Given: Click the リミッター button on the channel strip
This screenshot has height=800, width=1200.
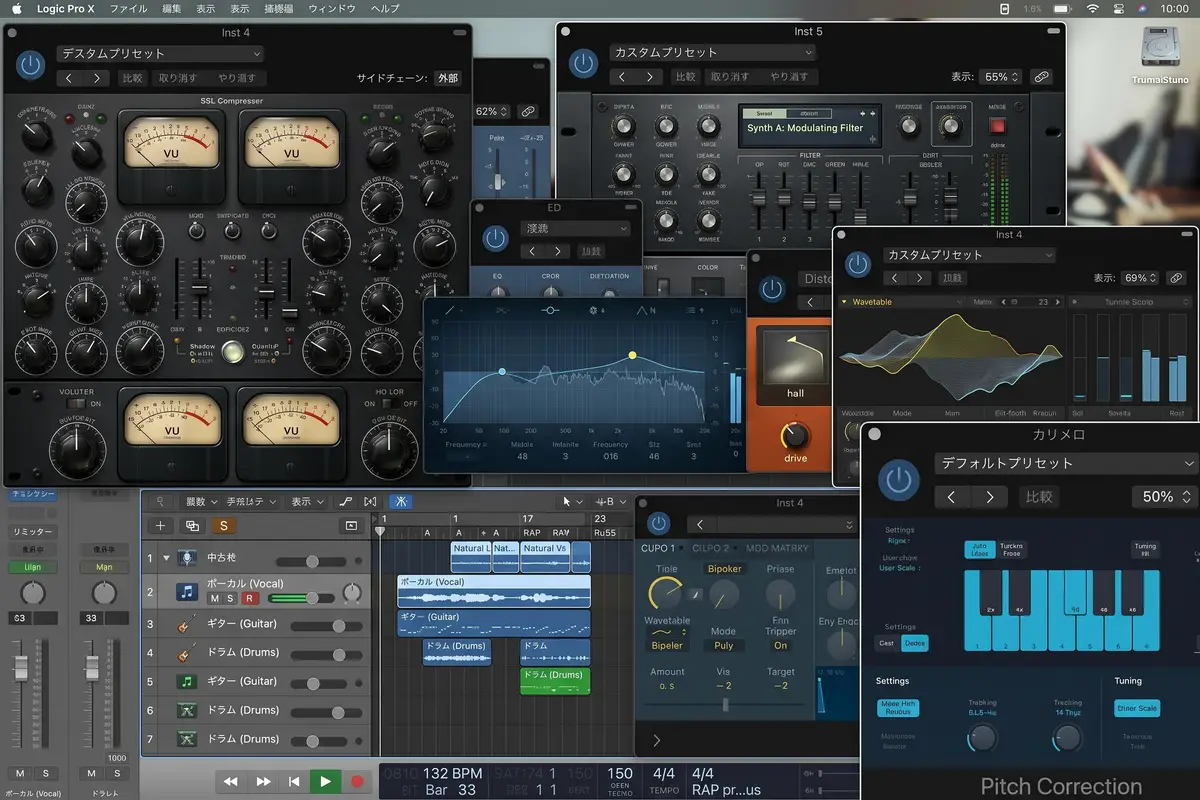Looking at the screenshot, I should (33, 531).
